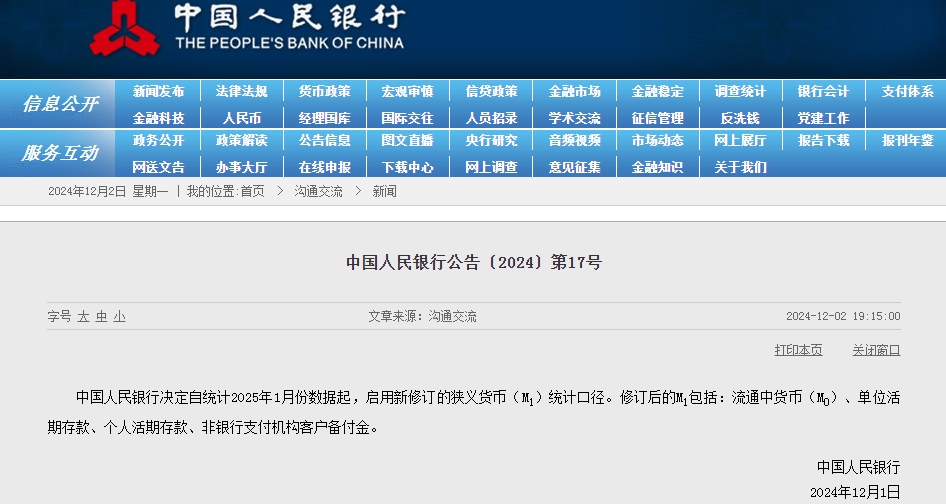Viewport: 946px width, 504px height.
Task: Select 经理国库 in the menu
Action: [x=325, y=118]
